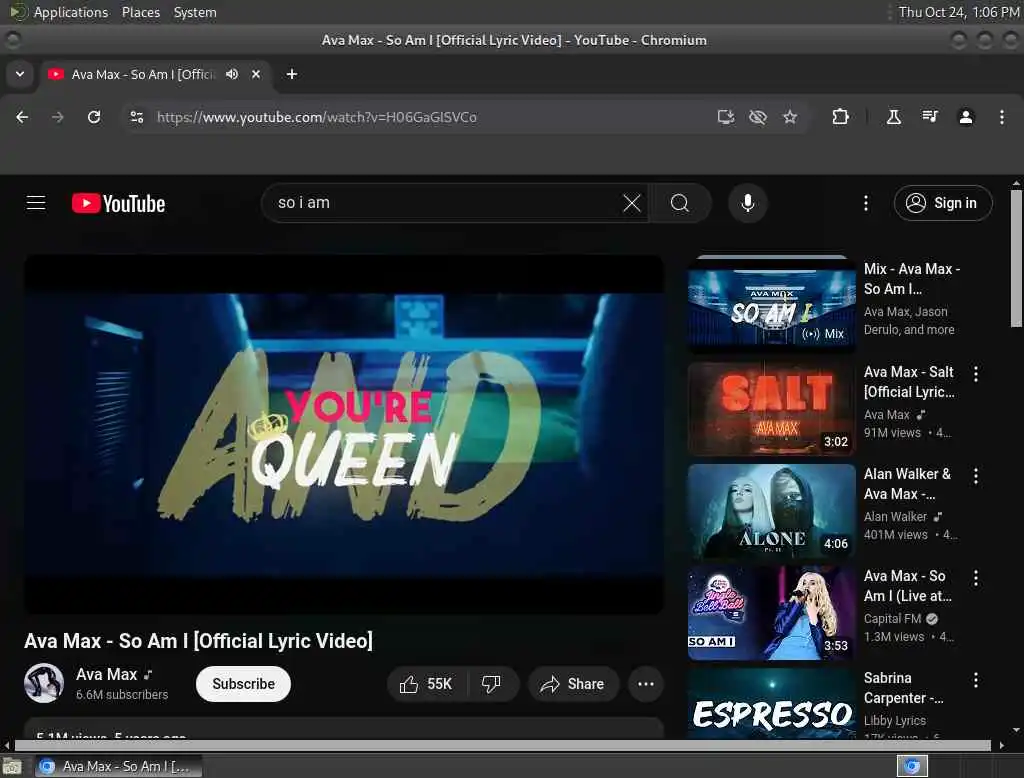
Task: Open tracking protection eye icon
Action: [758, 117]
